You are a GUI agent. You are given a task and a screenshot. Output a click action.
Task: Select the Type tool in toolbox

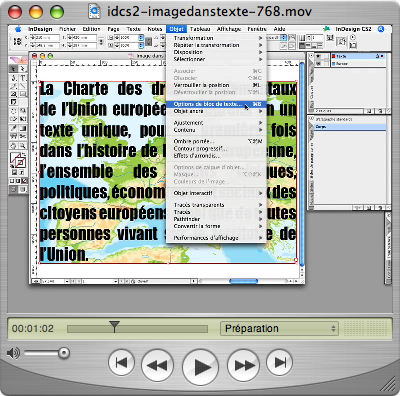(22, 78)
